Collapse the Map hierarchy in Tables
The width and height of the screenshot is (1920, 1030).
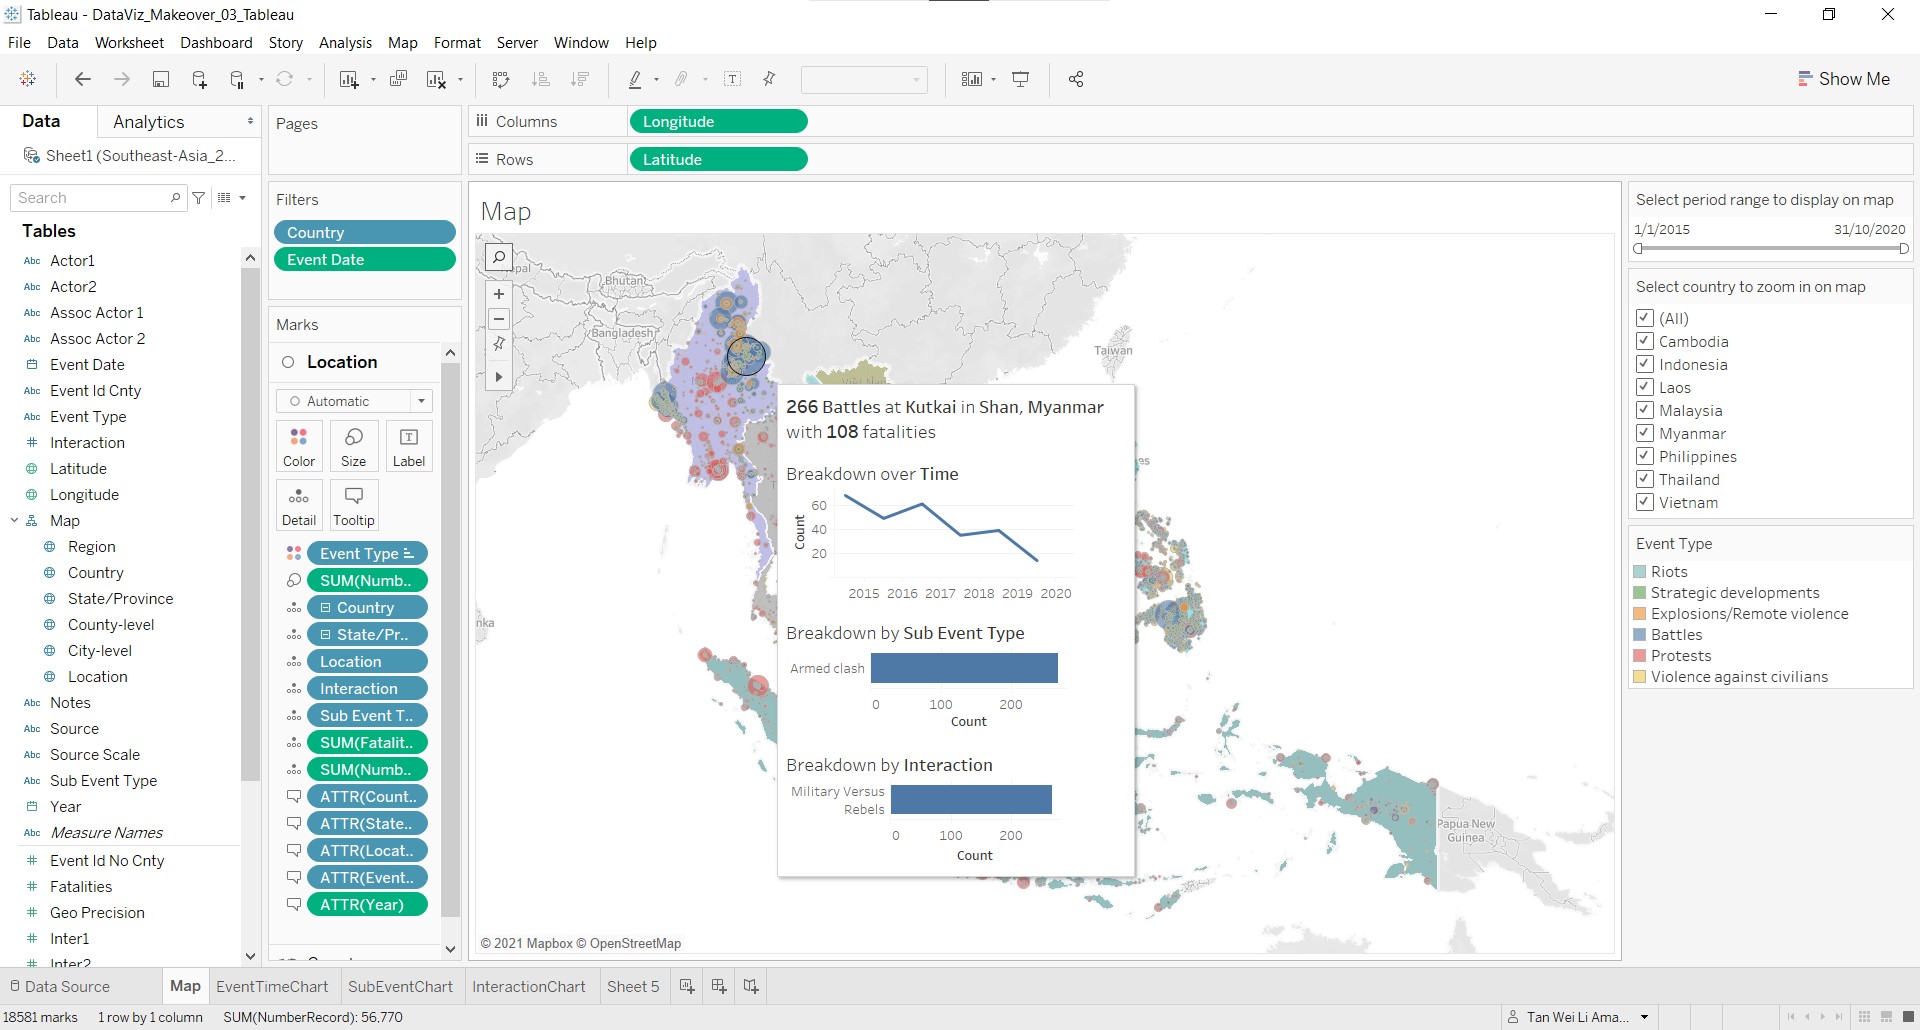(15, 521)
